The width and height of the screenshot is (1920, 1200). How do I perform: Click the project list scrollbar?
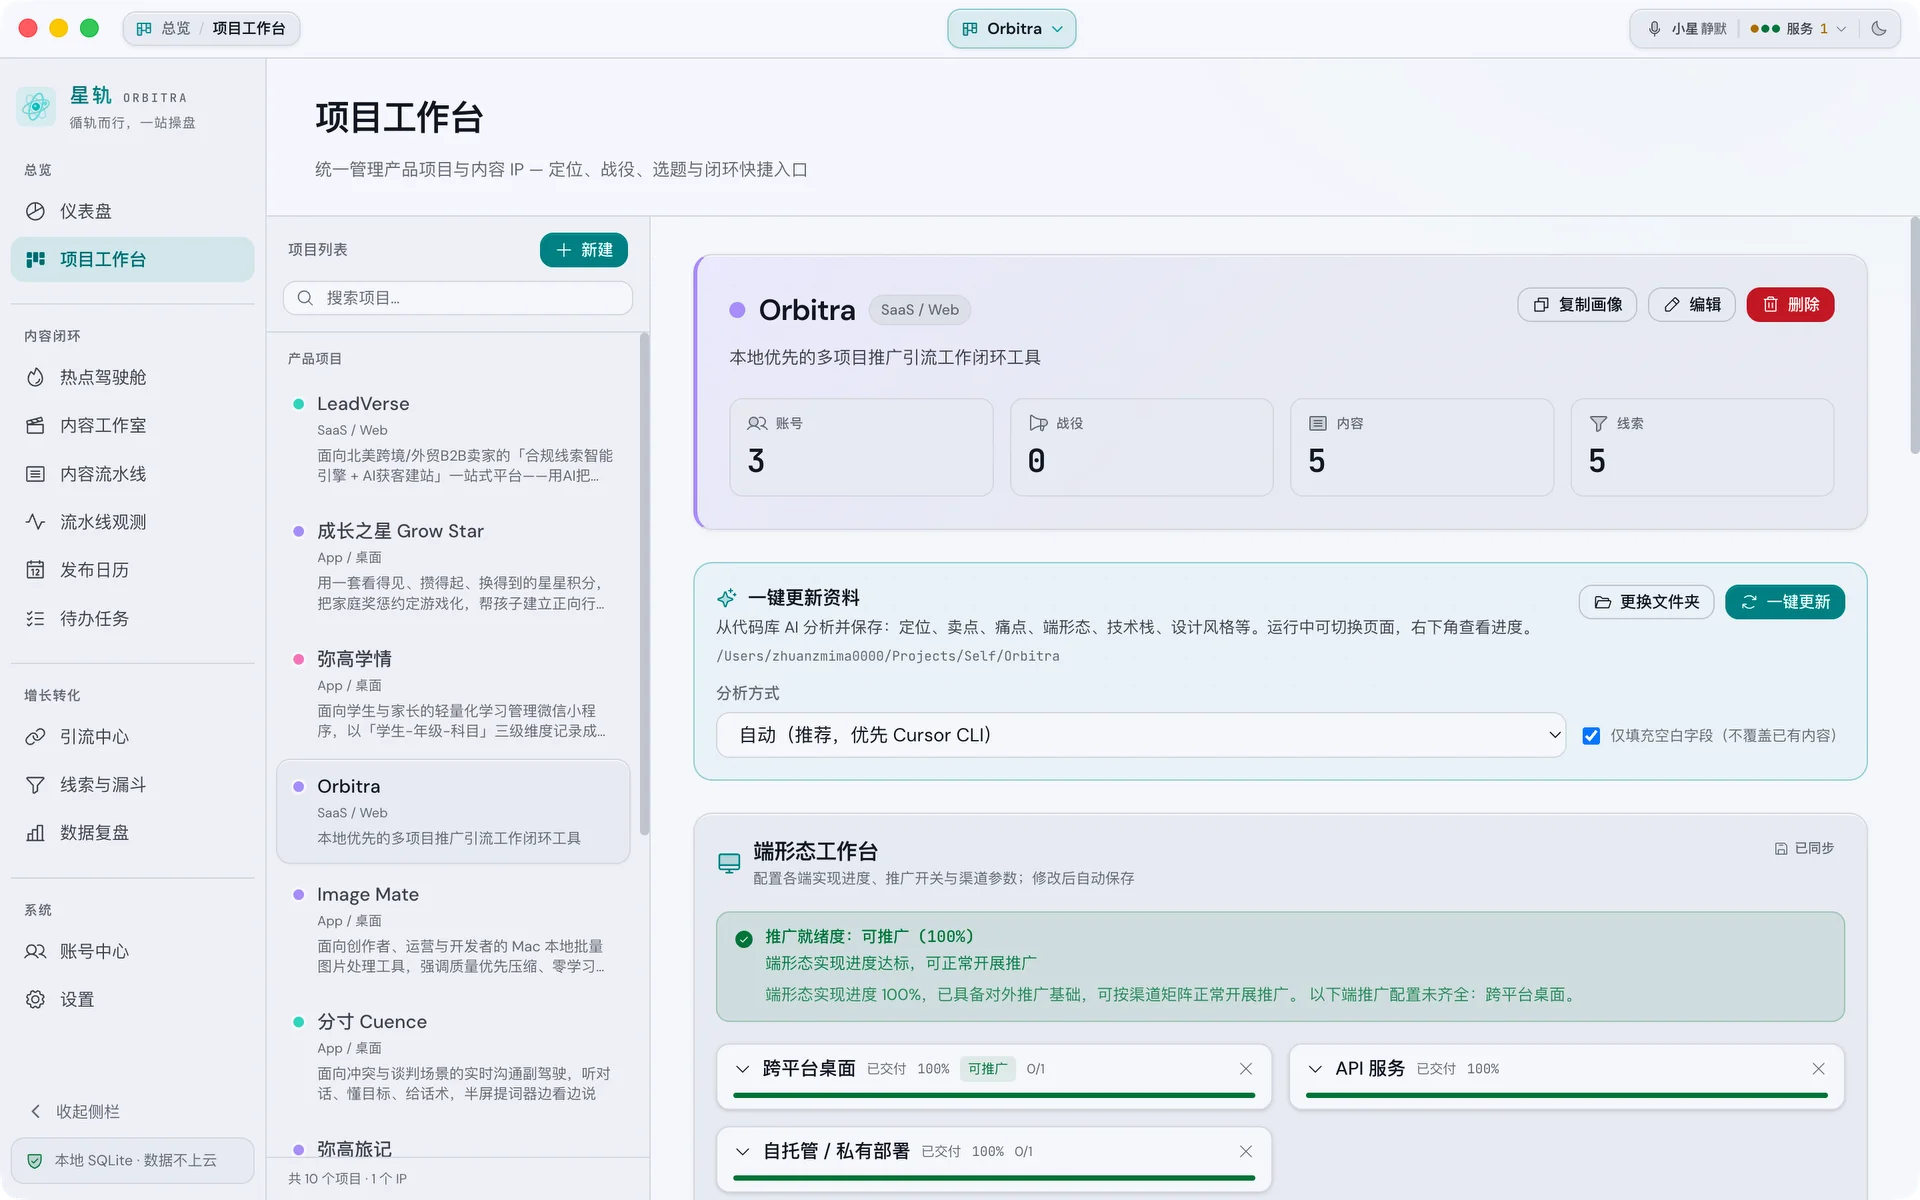(644, 585)
